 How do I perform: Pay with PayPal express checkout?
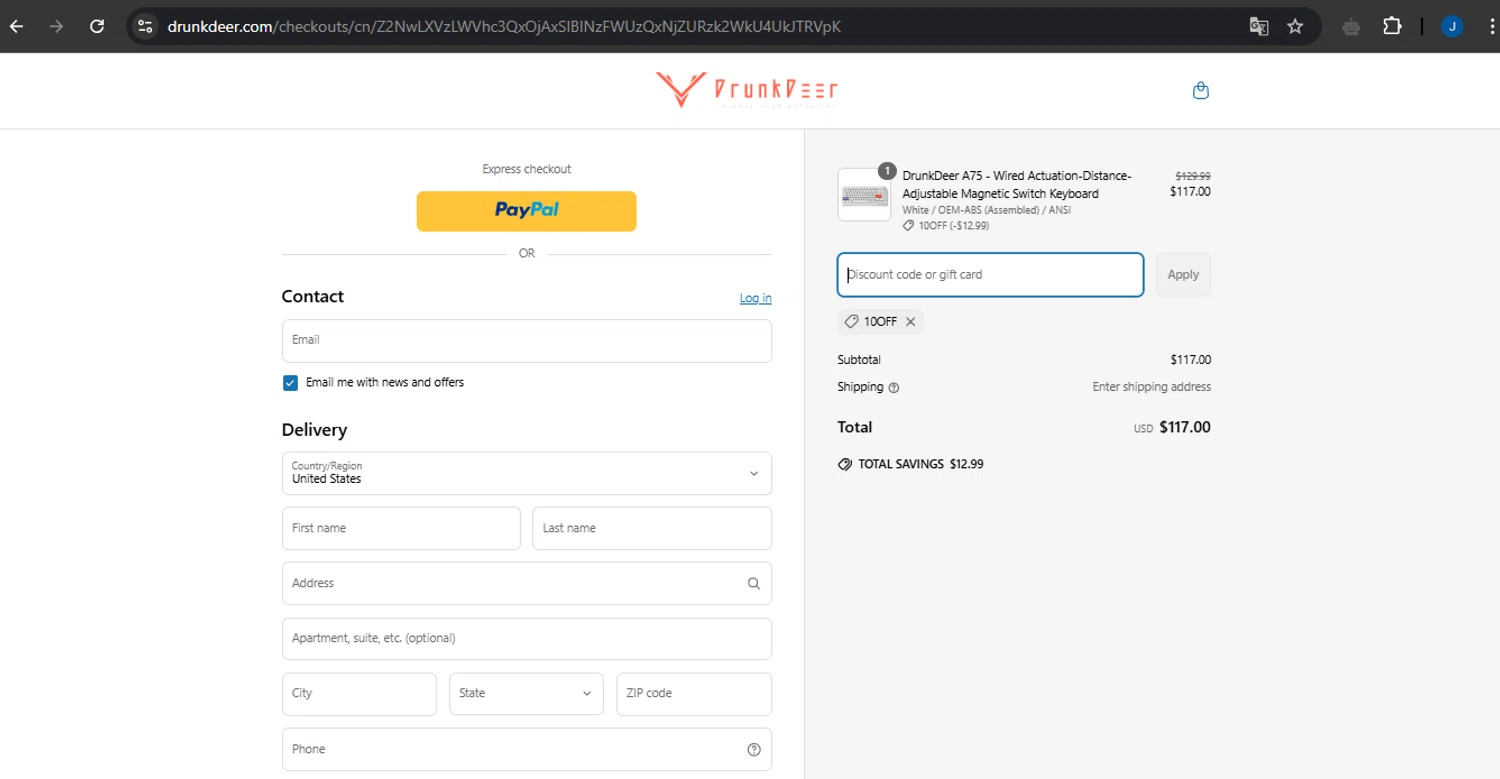click(527, 211)
